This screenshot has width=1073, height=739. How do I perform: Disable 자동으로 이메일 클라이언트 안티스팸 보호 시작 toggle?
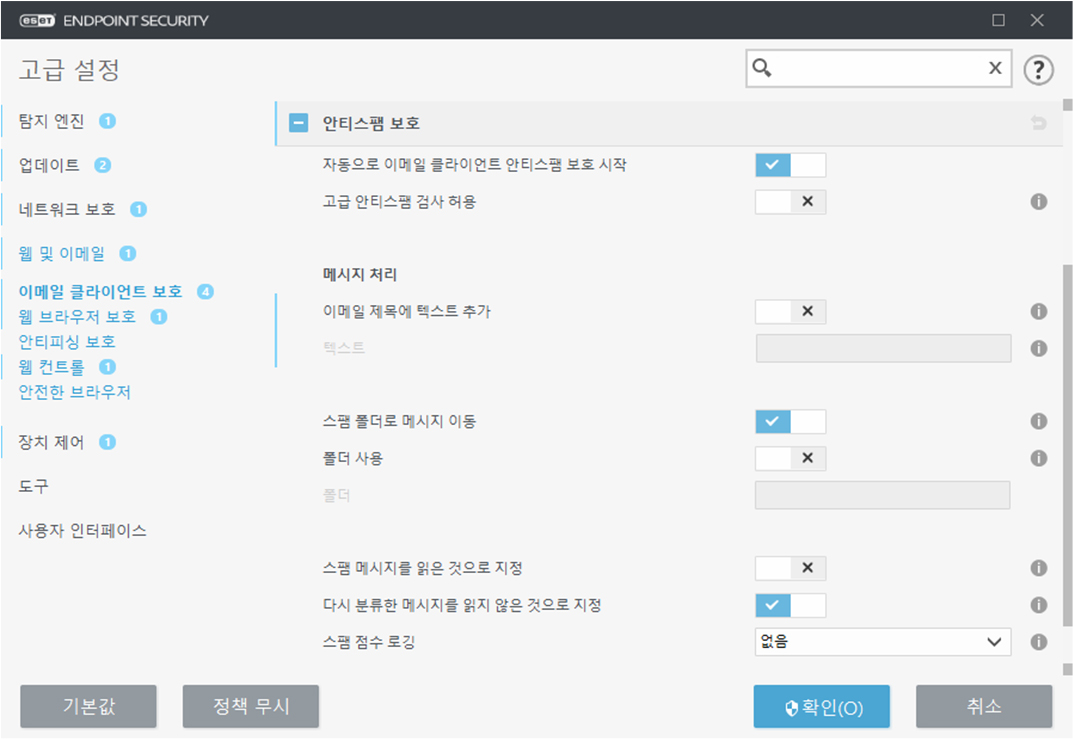pyautogui.click(x=790, y=165)
